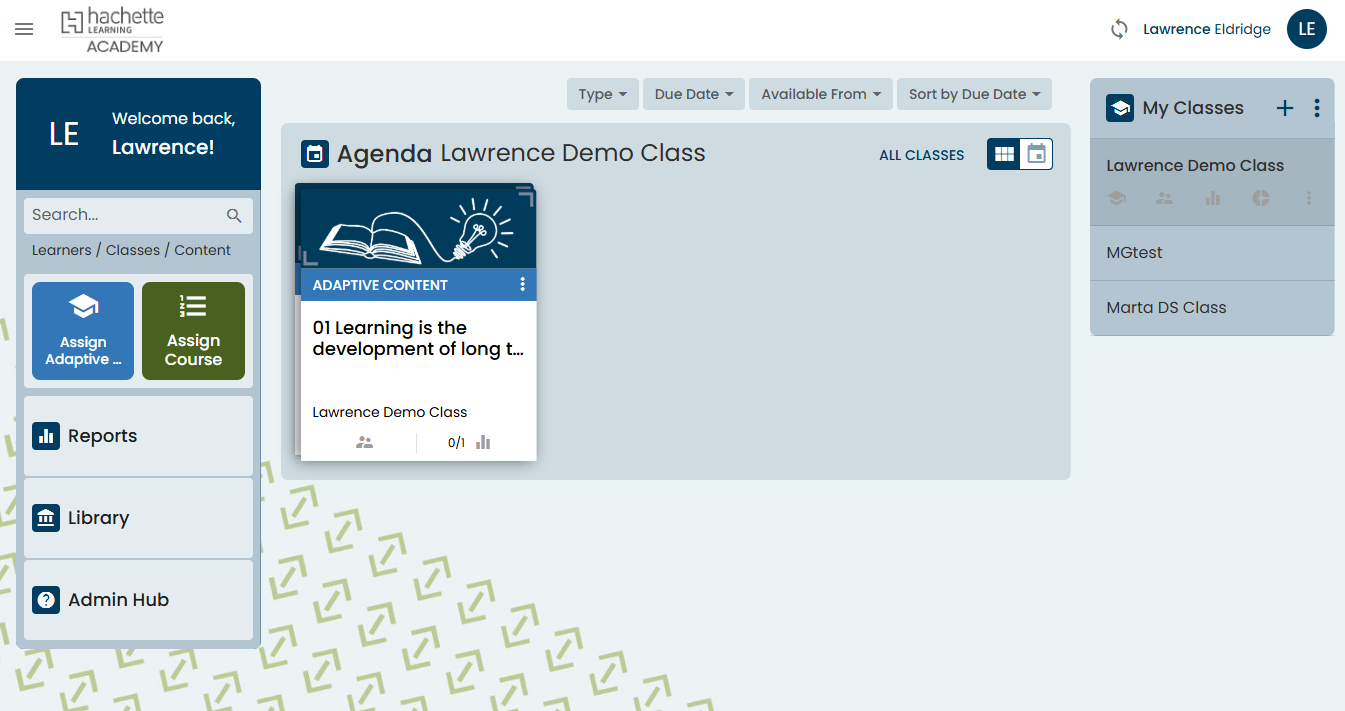Open My Classes more options menu
Image resolution: width=1345 pixels, height=711 pixels.
tap(1317, 108)
